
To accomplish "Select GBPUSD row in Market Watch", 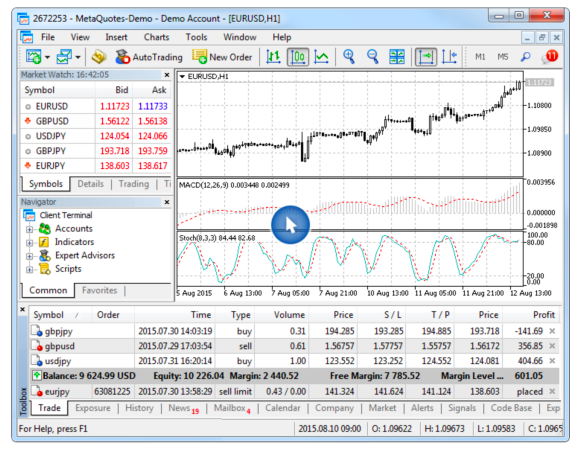I will 96,121.
